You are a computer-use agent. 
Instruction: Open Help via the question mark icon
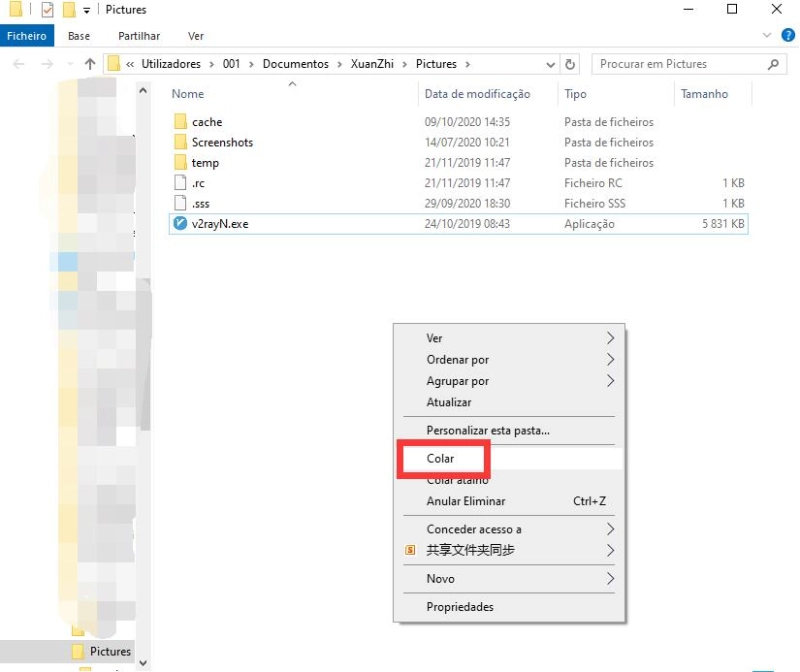[789, 35]
